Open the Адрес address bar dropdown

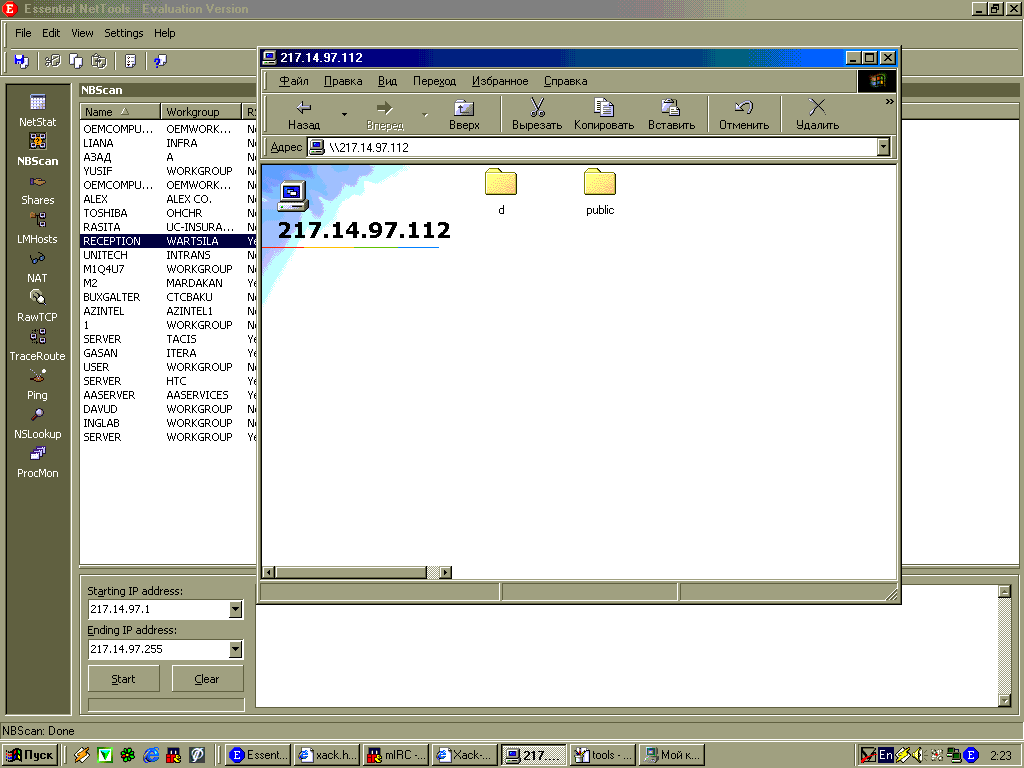tap(883, 147)
